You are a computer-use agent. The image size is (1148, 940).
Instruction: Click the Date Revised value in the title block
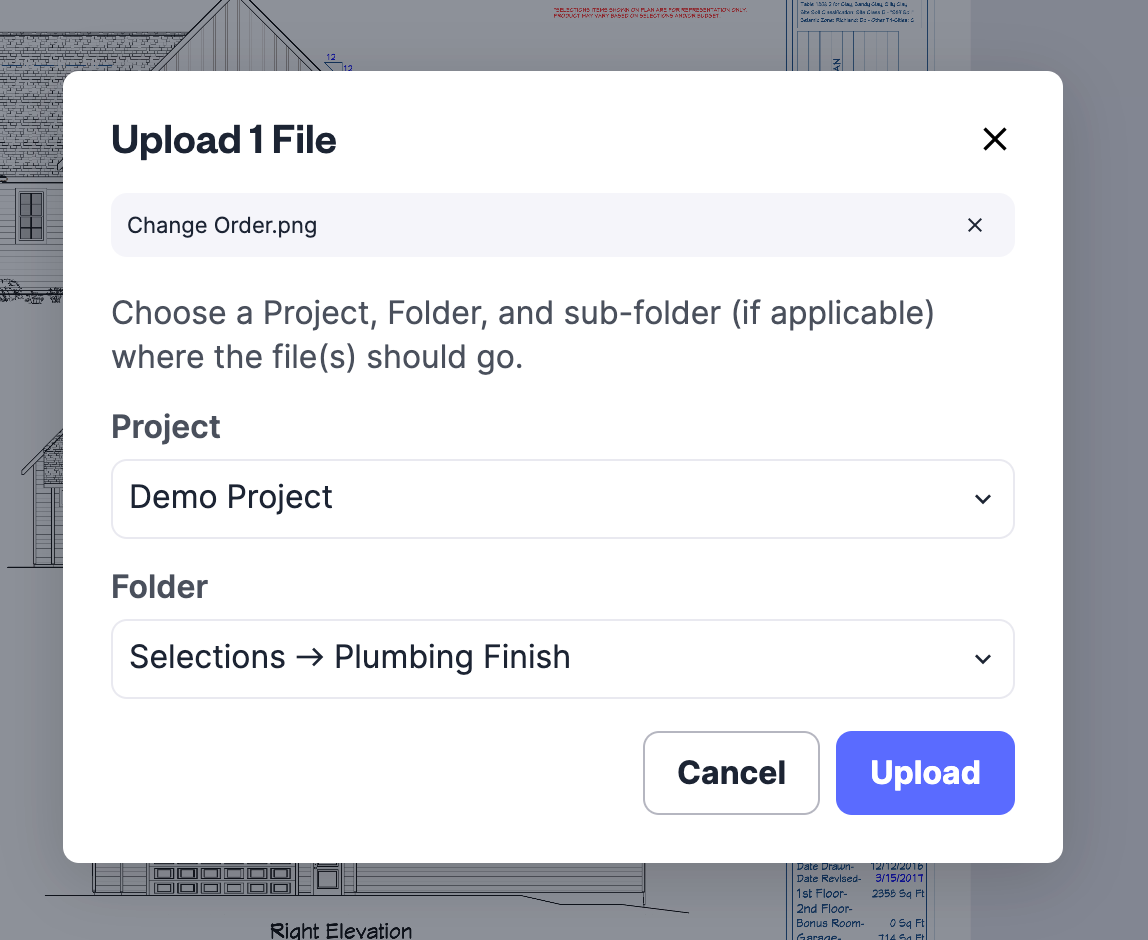(899, 878)
